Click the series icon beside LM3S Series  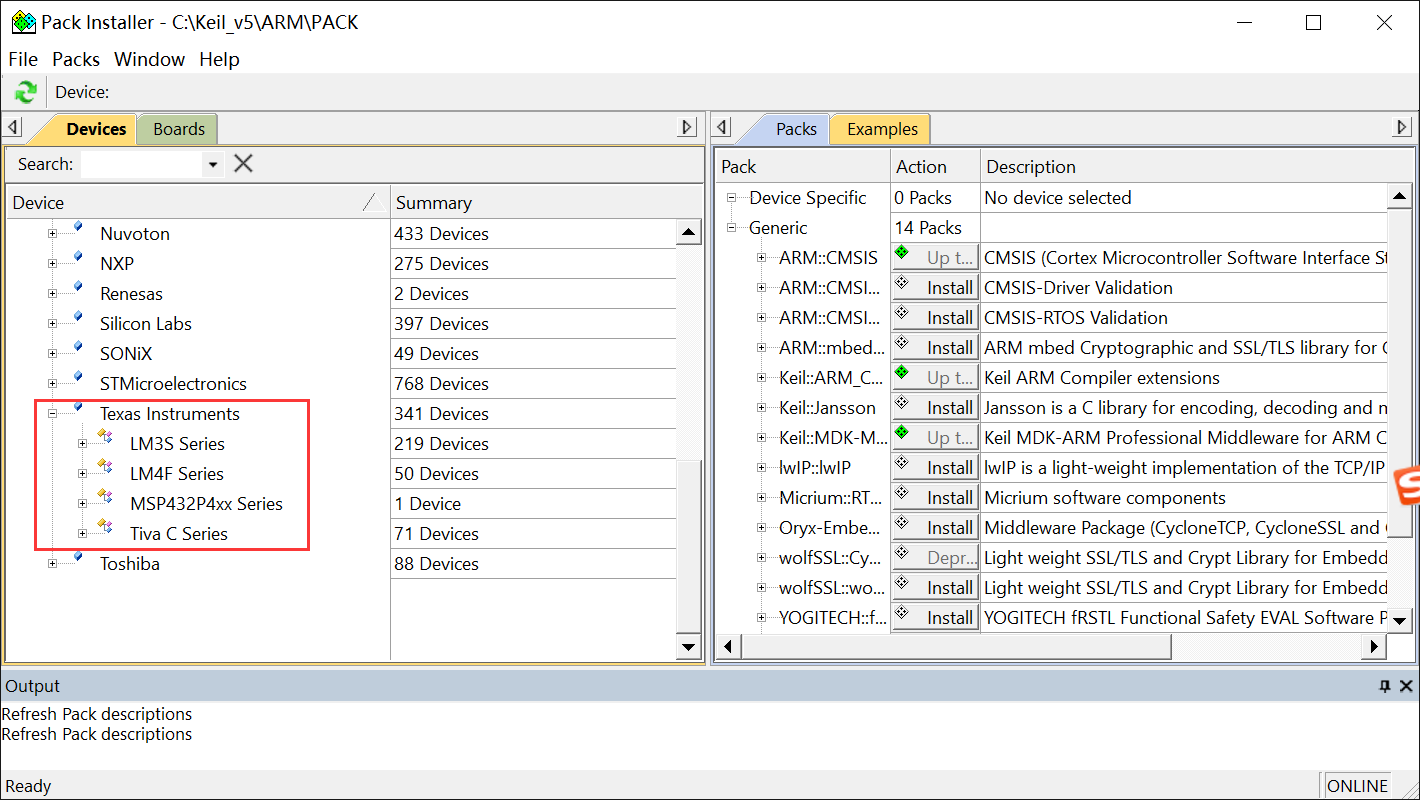[105, 437]
